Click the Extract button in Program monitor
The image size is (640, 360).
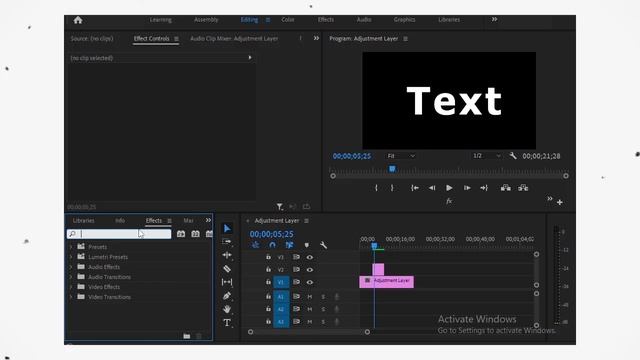tap(523, 188)
